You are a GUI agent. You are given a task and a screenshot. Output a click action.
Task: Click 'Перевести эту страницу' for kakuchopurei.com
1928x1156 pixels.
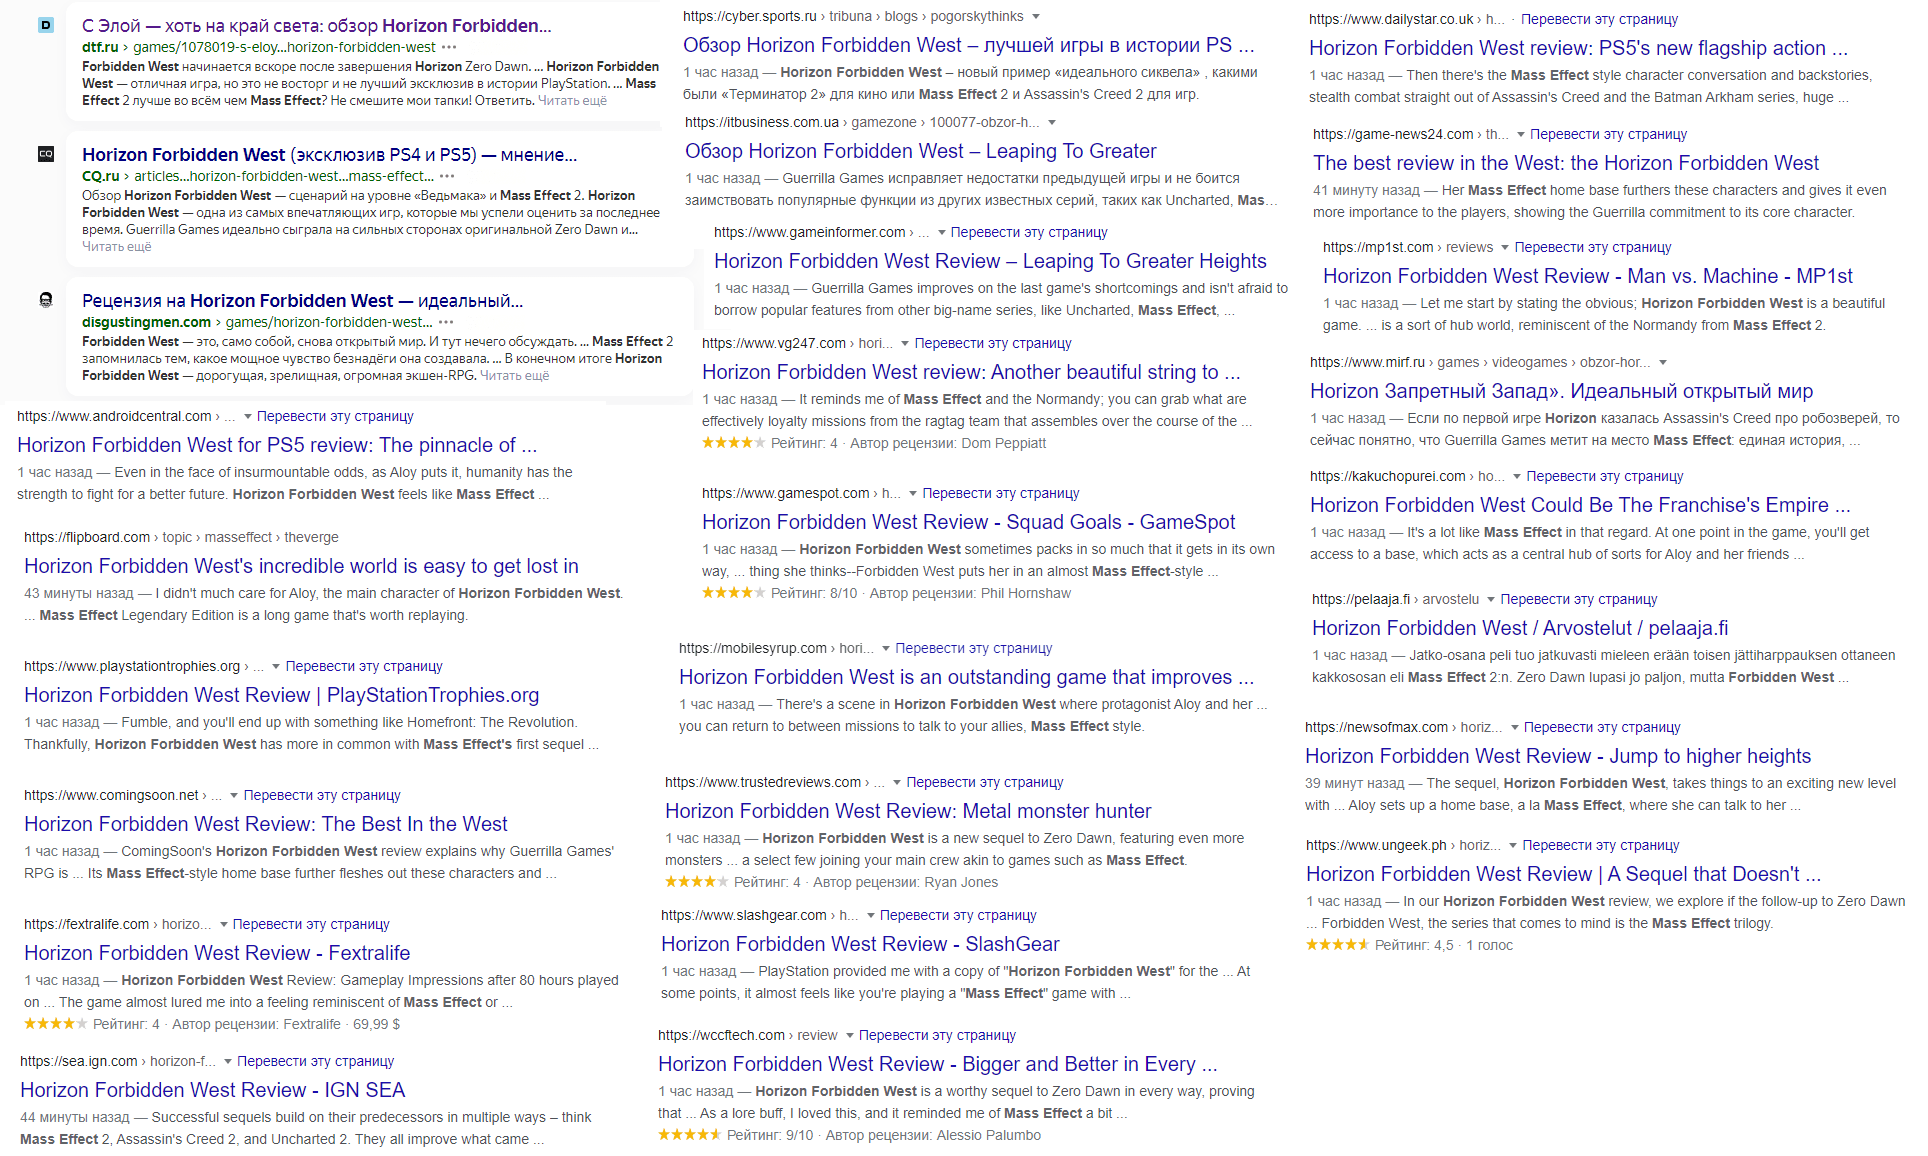1604,476
